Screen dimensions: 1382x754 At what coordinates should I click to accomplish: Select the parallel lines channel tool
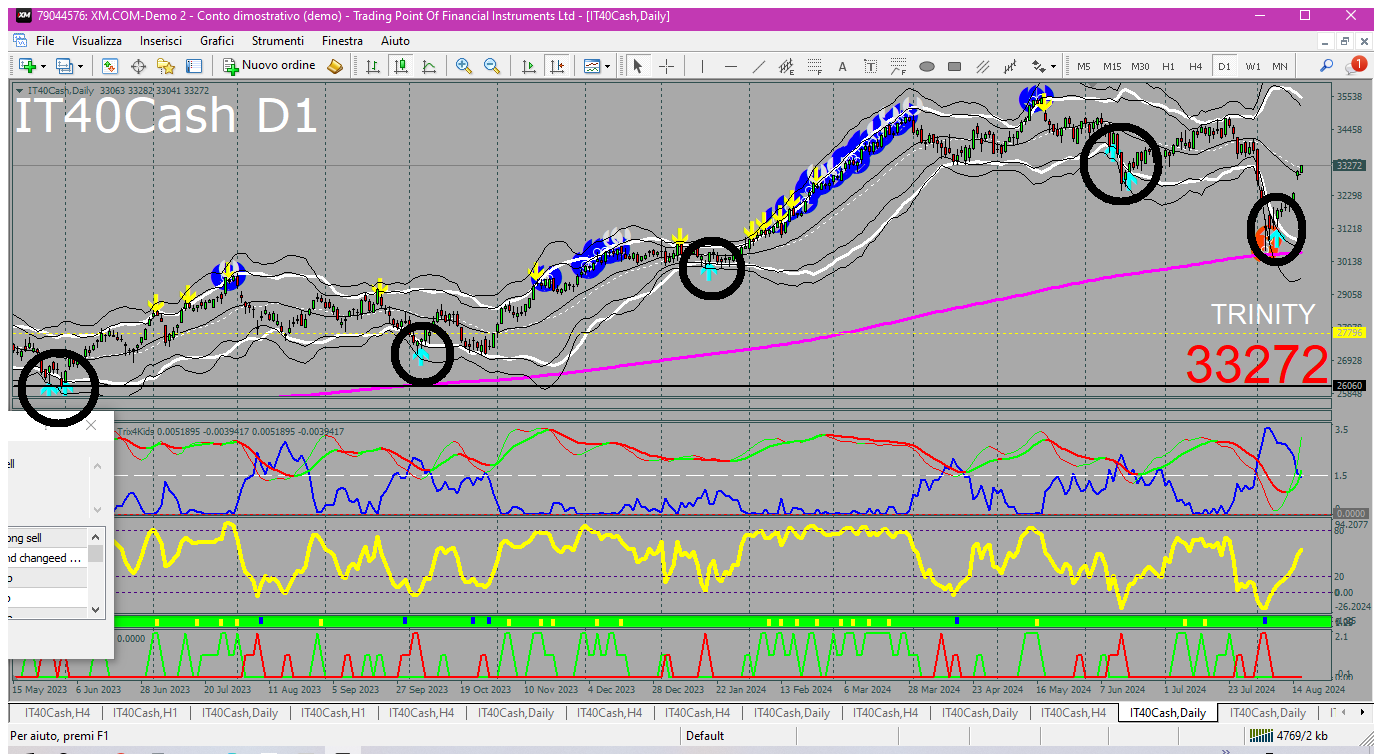tap(983, 66)
